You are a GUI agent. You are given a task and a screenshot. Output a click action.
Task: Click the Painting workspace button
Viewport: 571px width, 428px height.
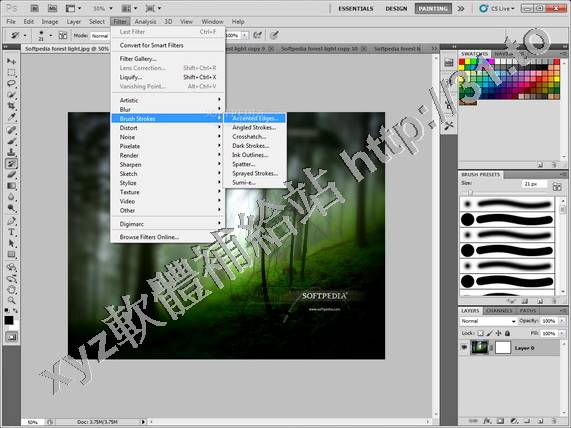click(433, 8)
